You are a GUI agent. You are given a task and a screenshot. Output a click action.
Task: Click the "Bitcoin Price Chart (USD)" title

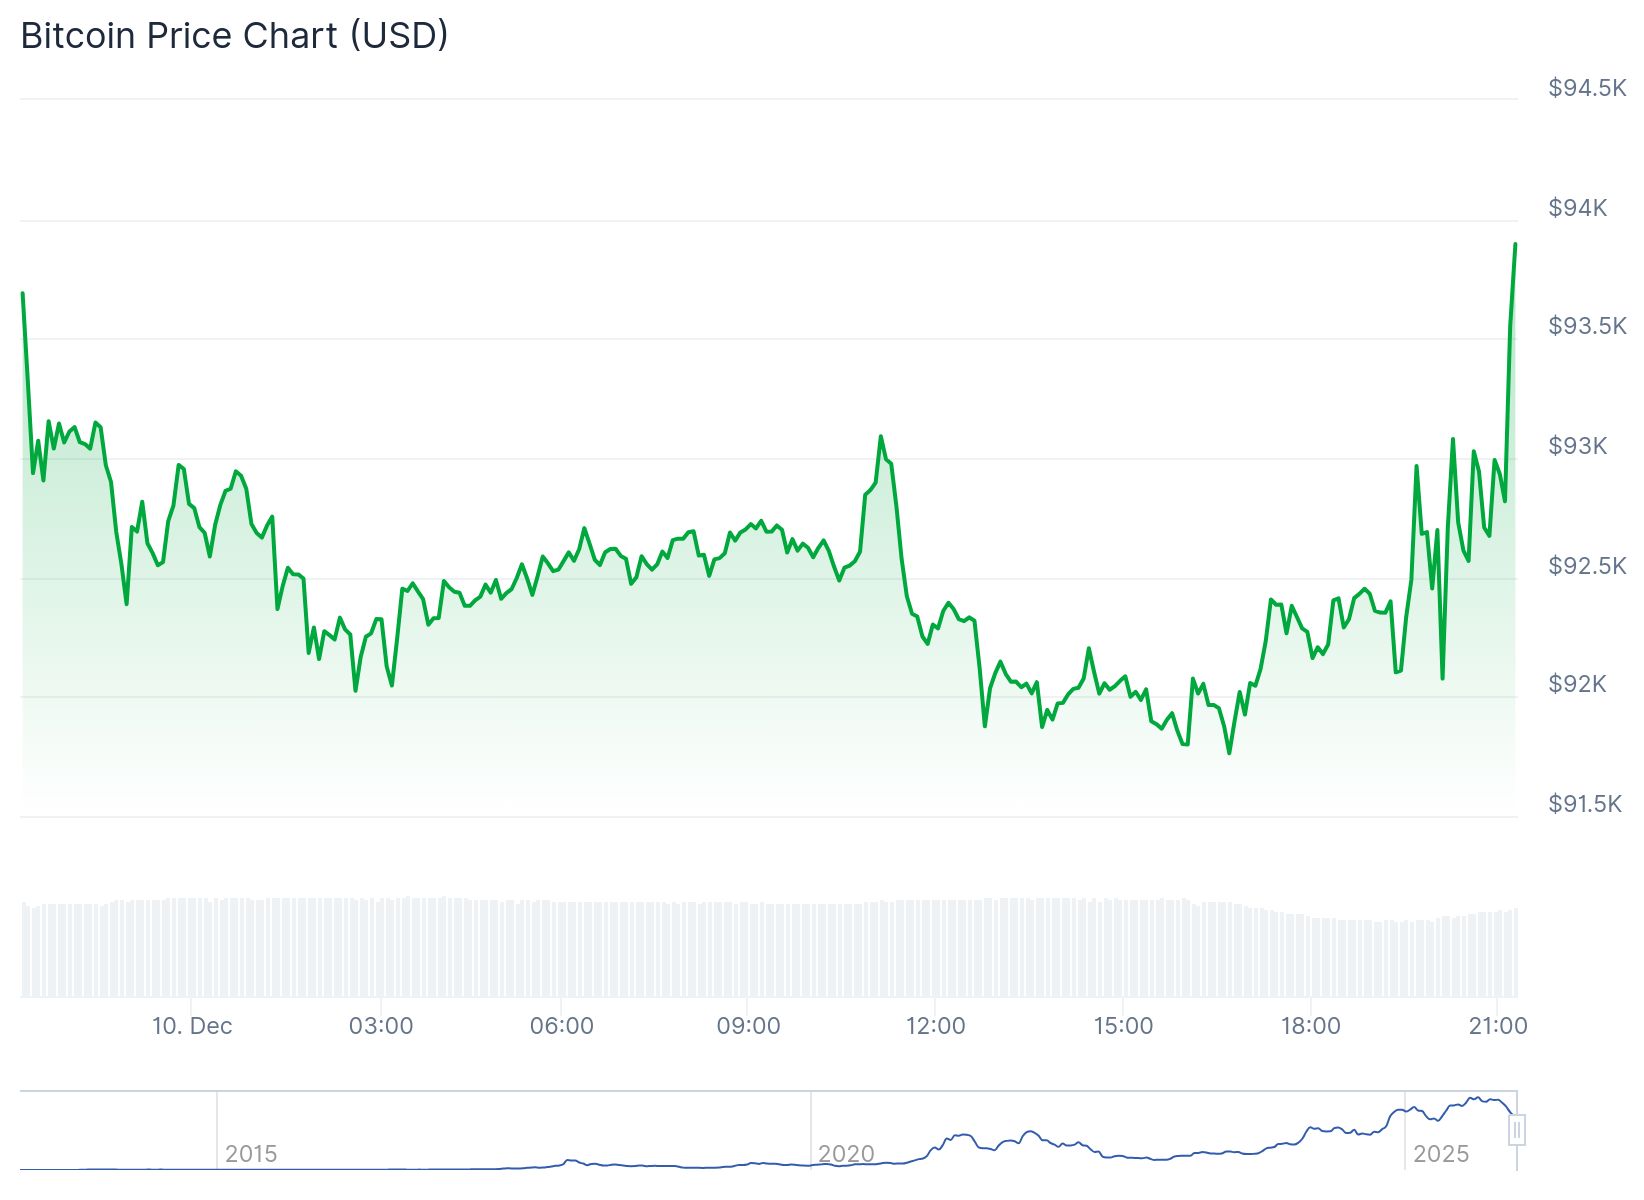(234, 36)
